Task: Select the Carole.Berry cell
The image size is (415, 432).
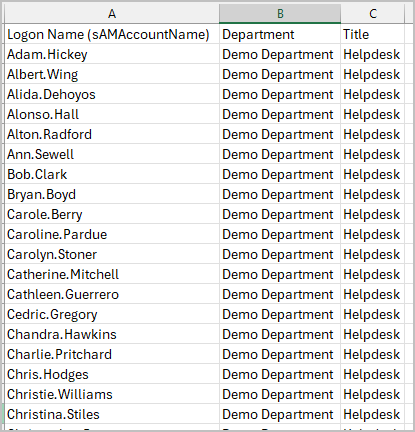Action: pyautogui.click(x=112, y=214)
